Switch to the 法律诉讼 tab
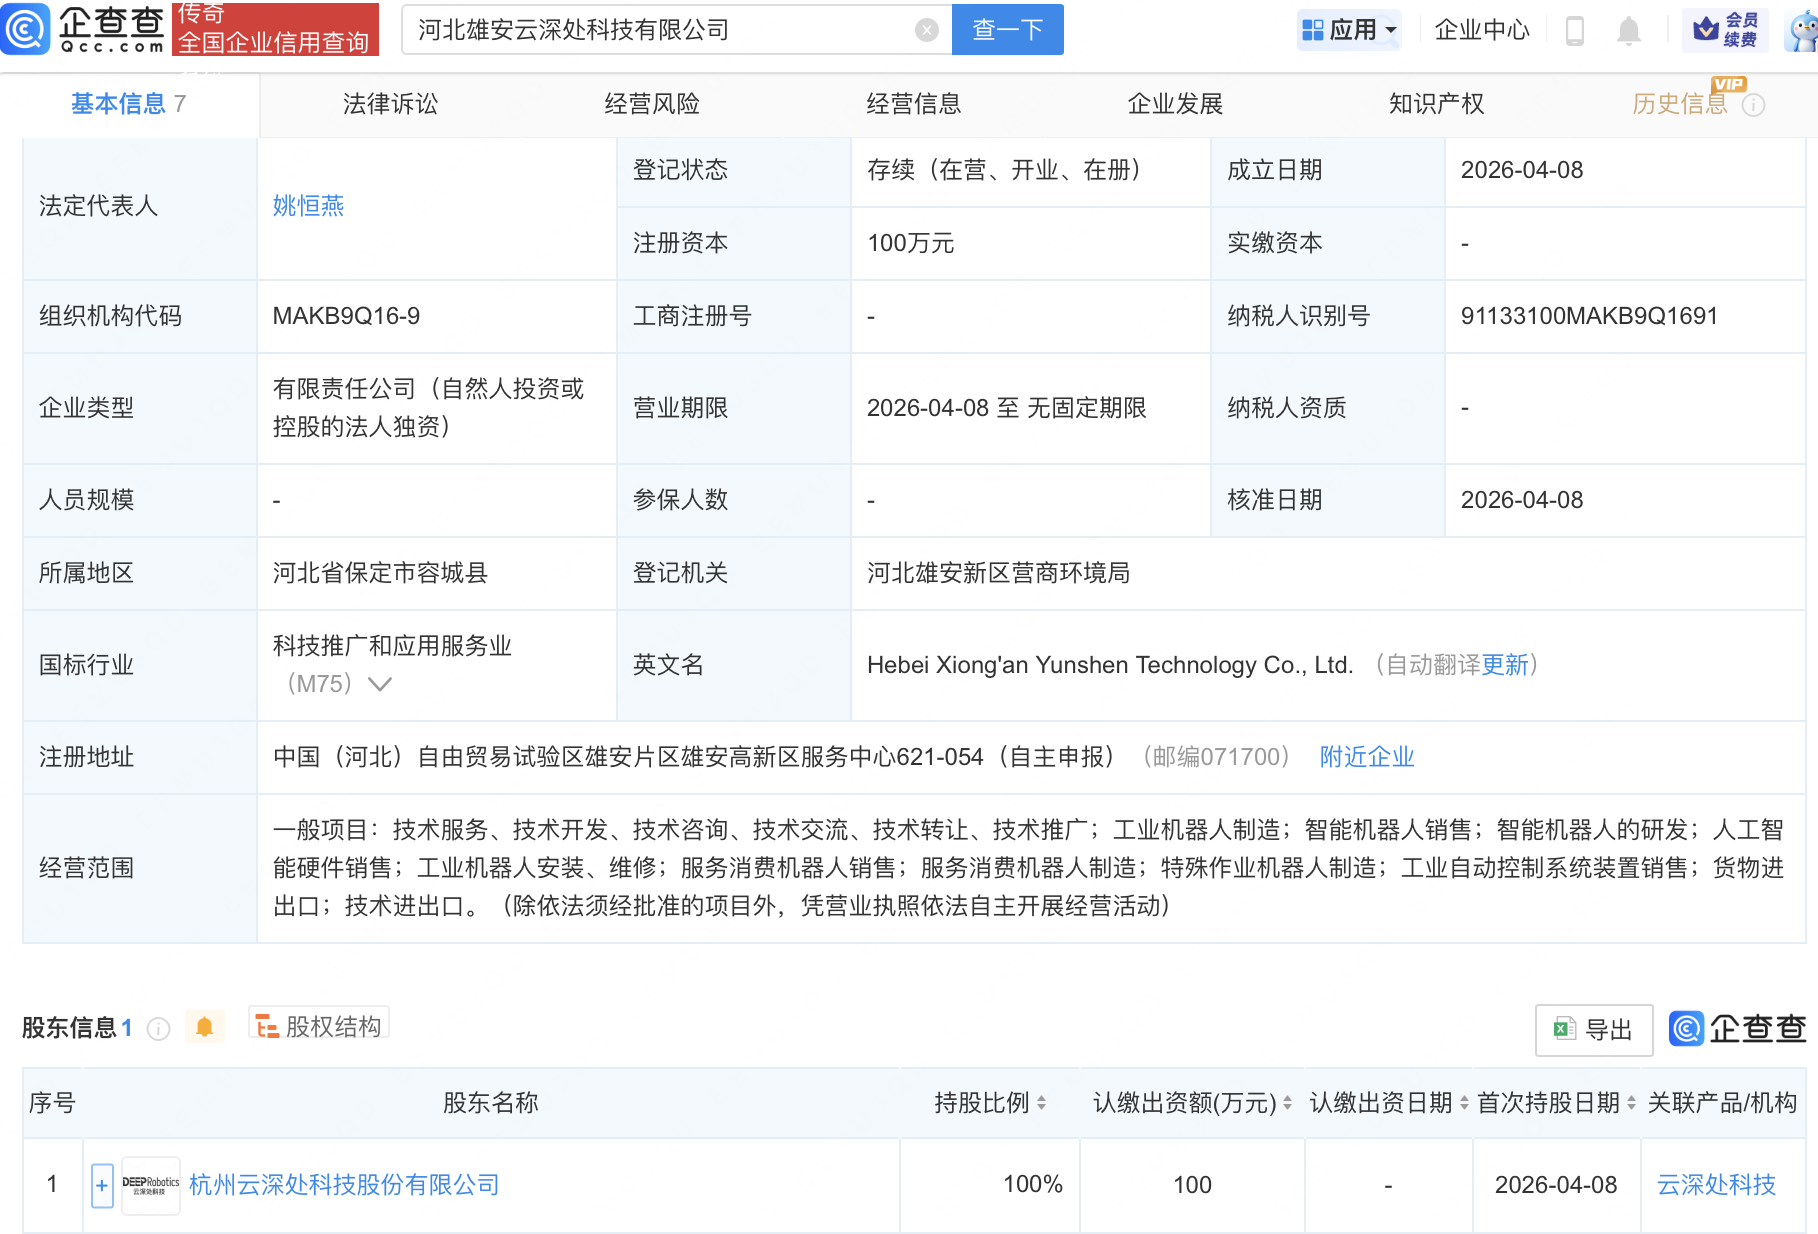Screen dimensions: 1818x1234 (x=389, y=103)
